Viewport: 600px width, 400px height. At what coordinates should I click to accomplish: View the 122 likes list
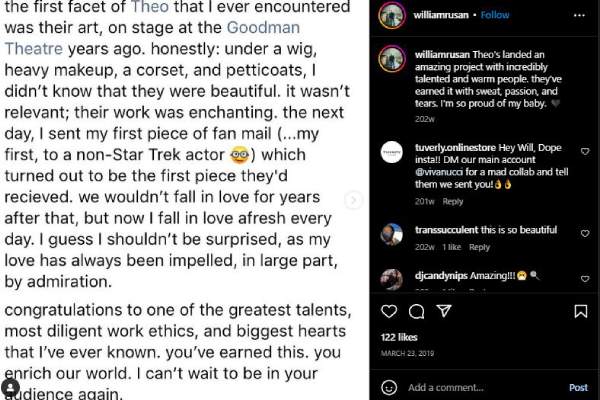399,338
